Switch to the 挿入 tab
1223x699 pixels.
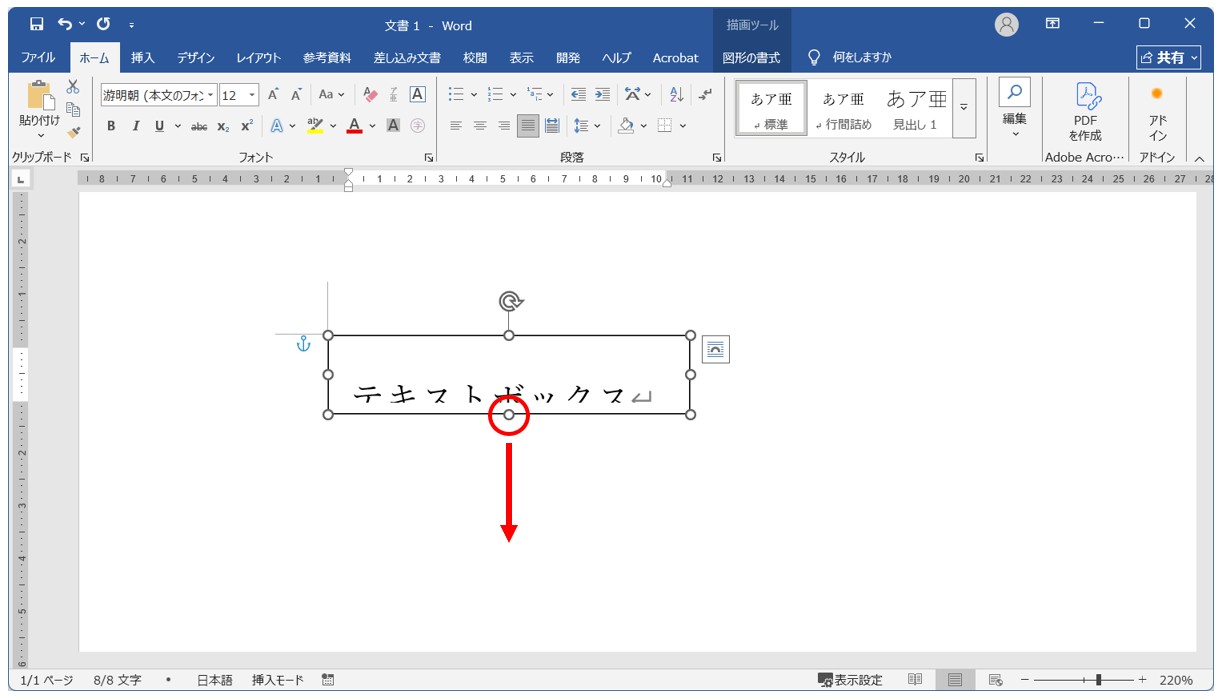point(143,58)
